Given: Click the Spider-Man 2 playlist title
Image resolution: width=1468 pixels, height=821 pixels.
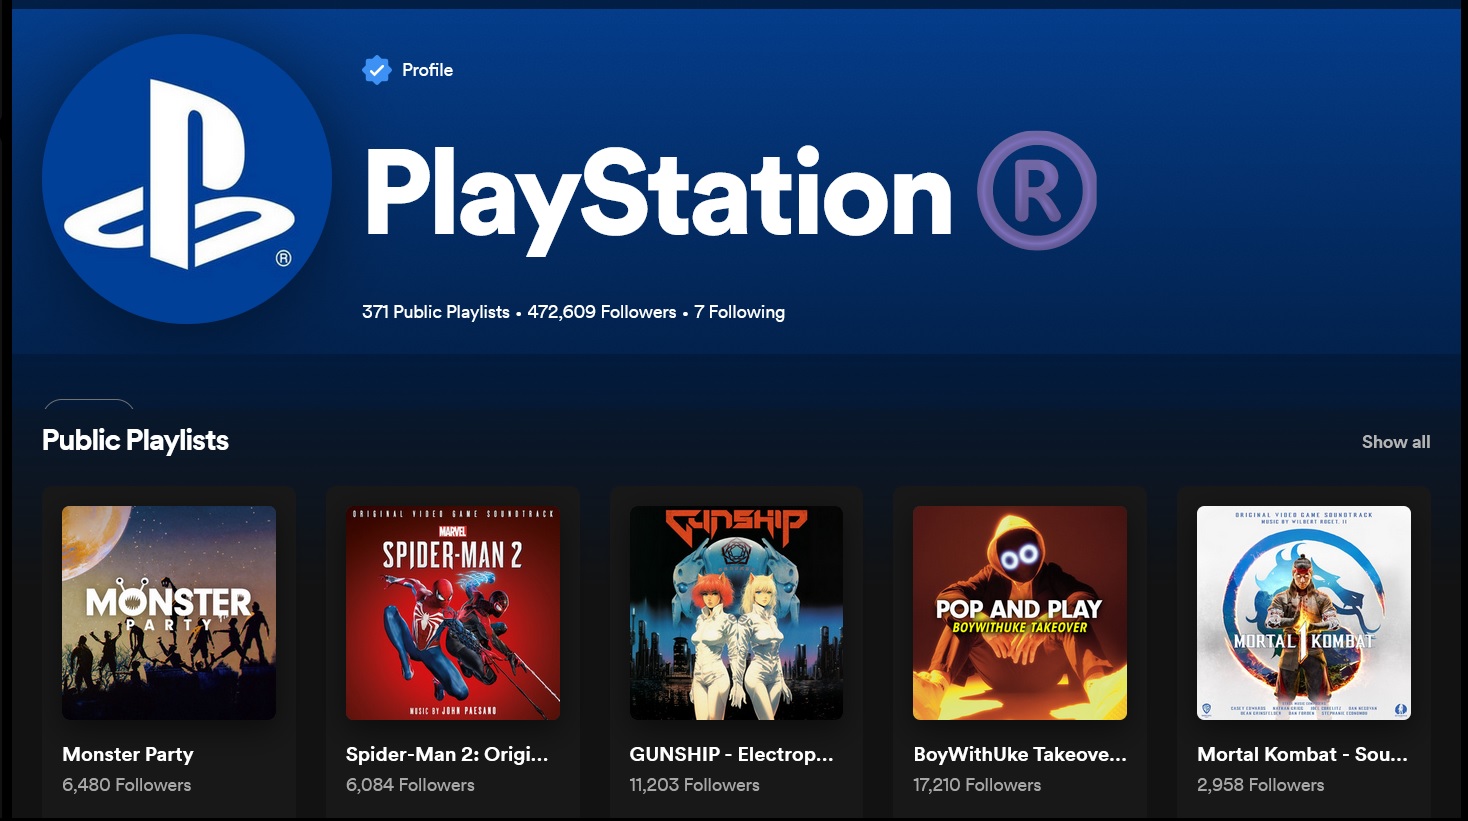Looking at the screenshot, I should point(446,755).
